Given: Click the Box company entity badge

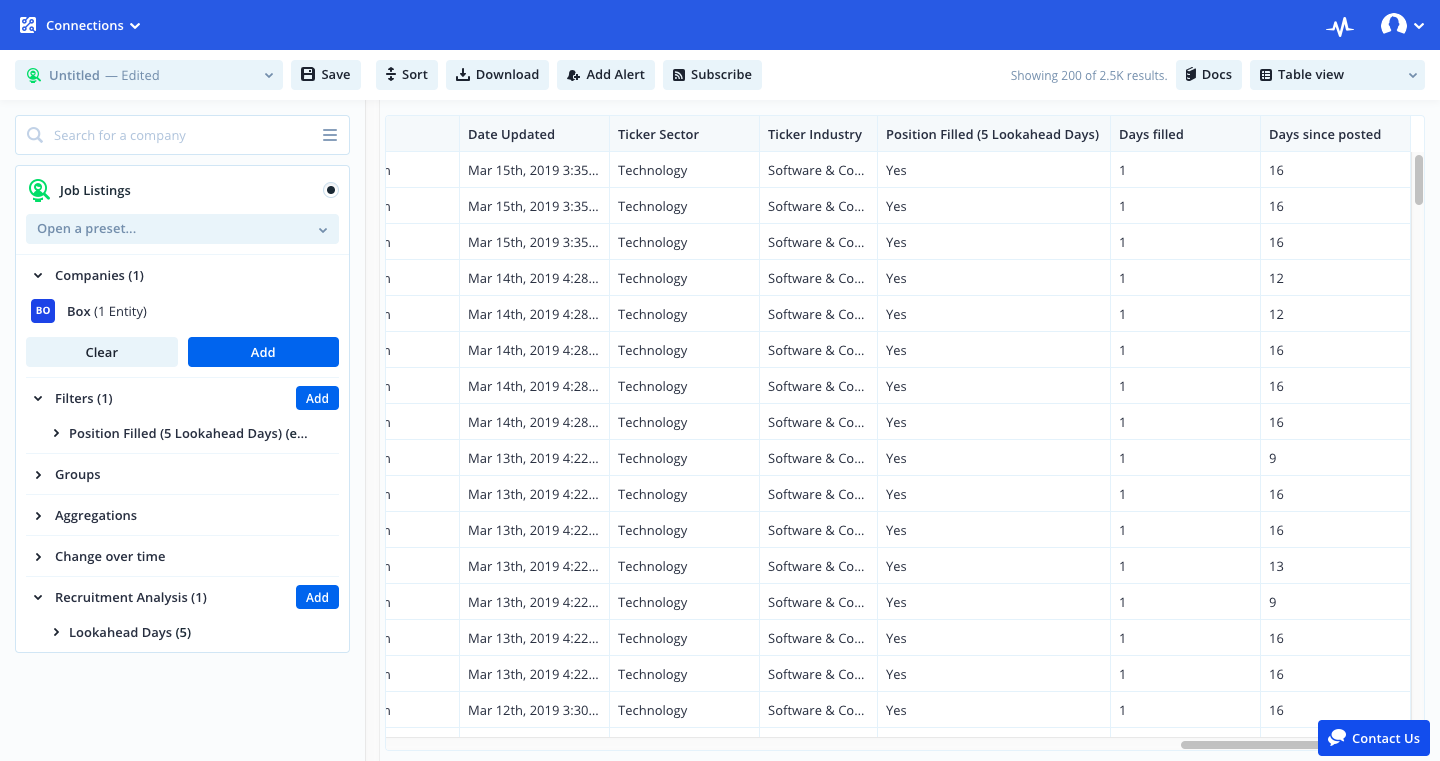Looking at the screenshot, I should (43, 311).
